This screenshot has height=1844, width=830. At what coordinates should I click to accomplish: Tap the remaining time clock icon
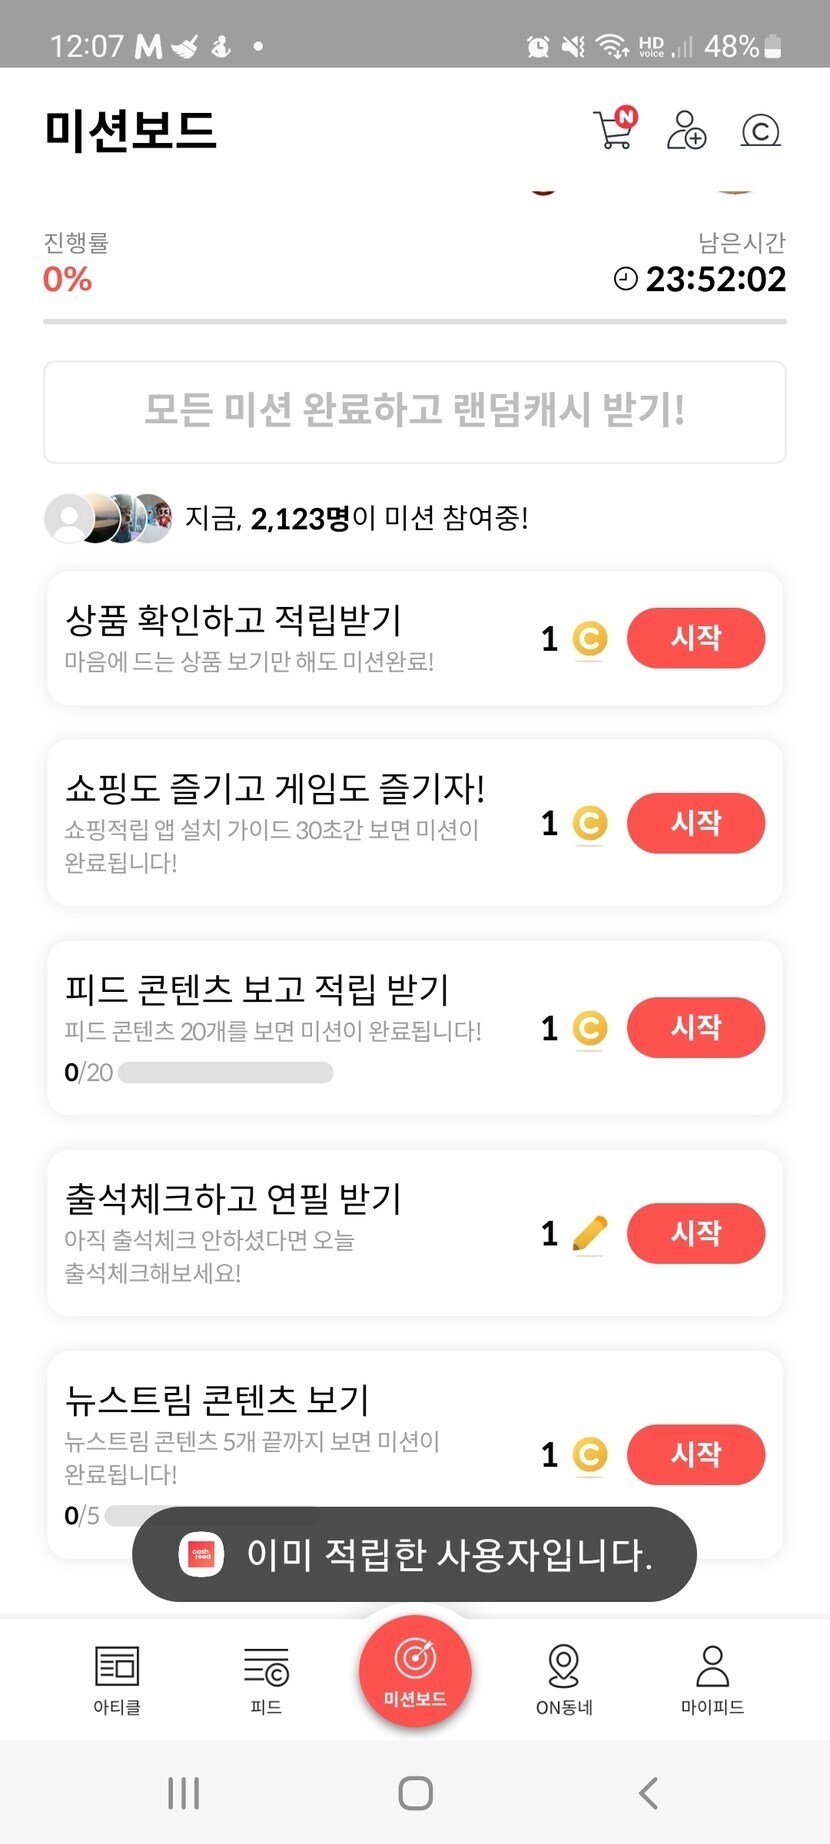coord(625,279)
